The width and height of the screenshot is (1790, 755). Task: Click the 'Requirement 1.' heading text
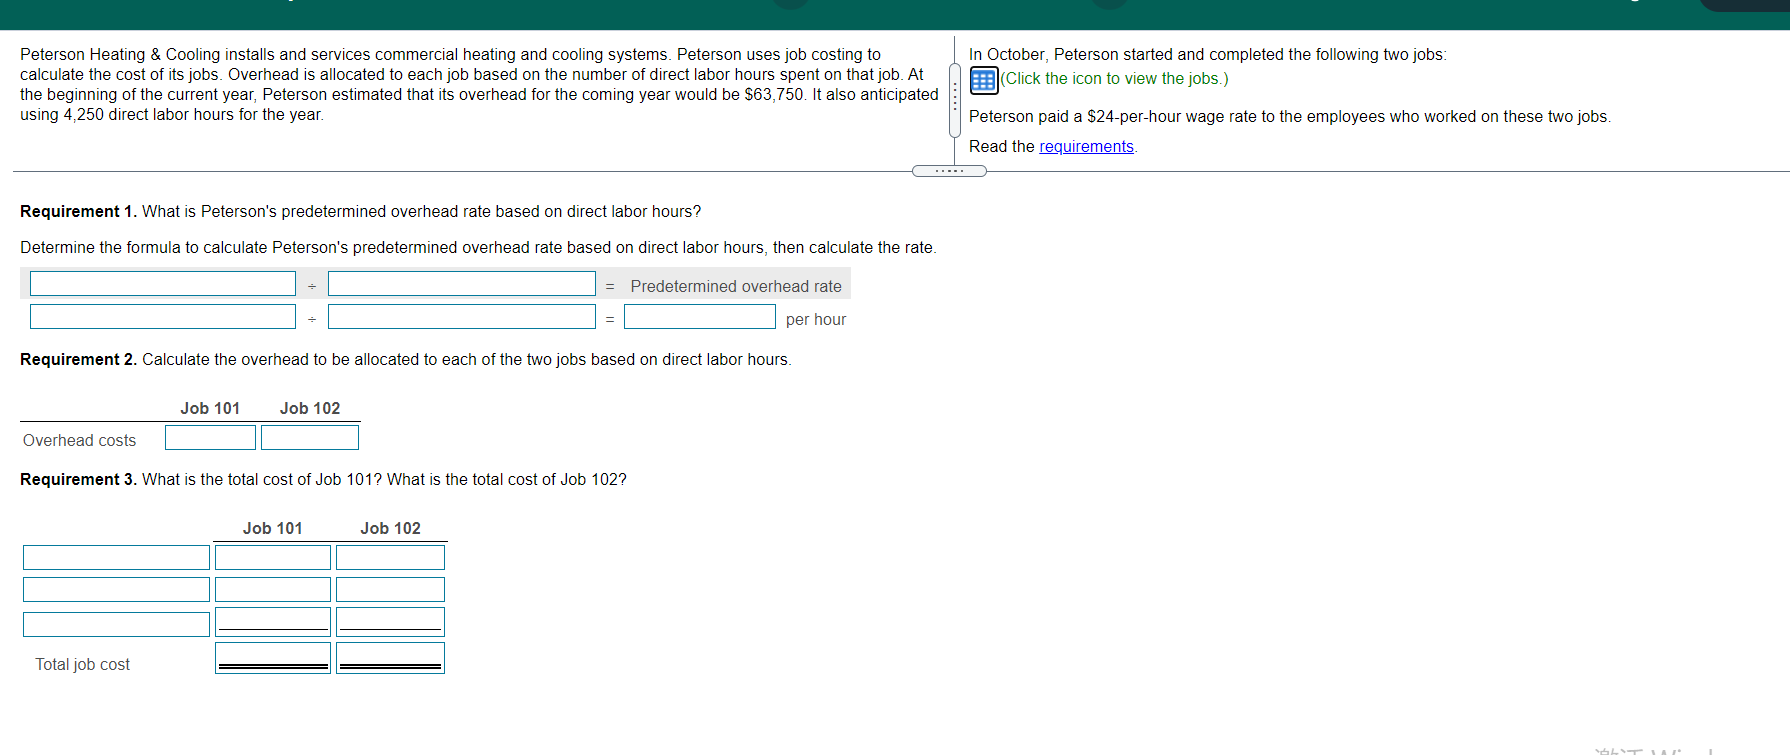(x=78, y=212)
